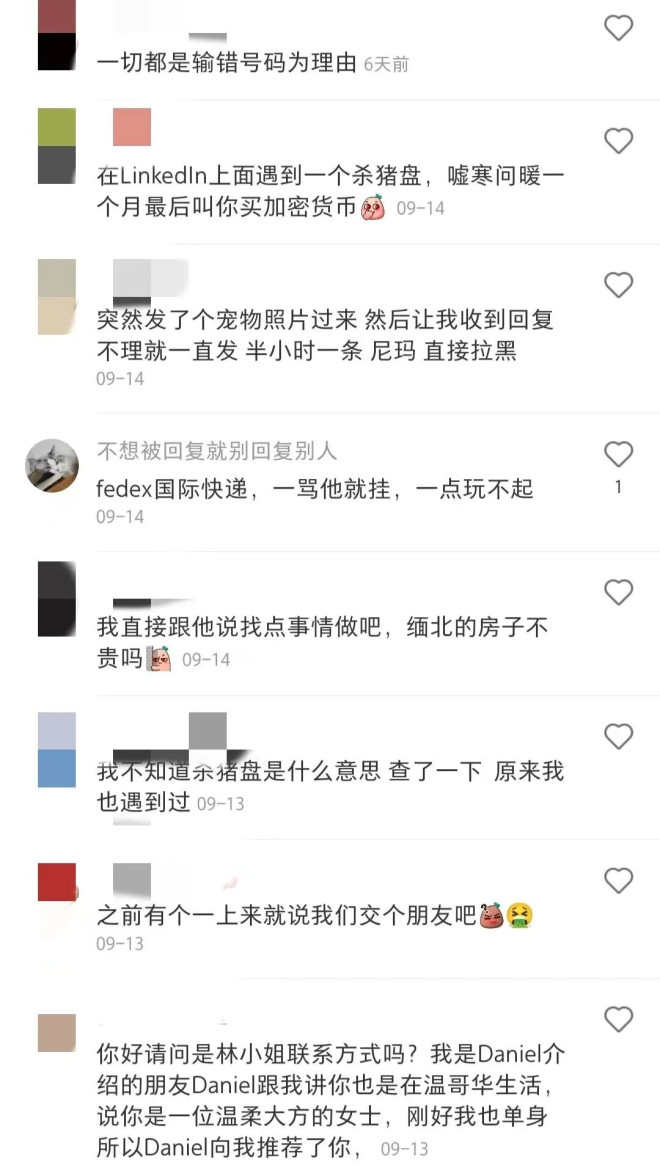Tap the 加密货币 comment text to reply
The height and width of the screenshot is (1165, 660).
331,192
